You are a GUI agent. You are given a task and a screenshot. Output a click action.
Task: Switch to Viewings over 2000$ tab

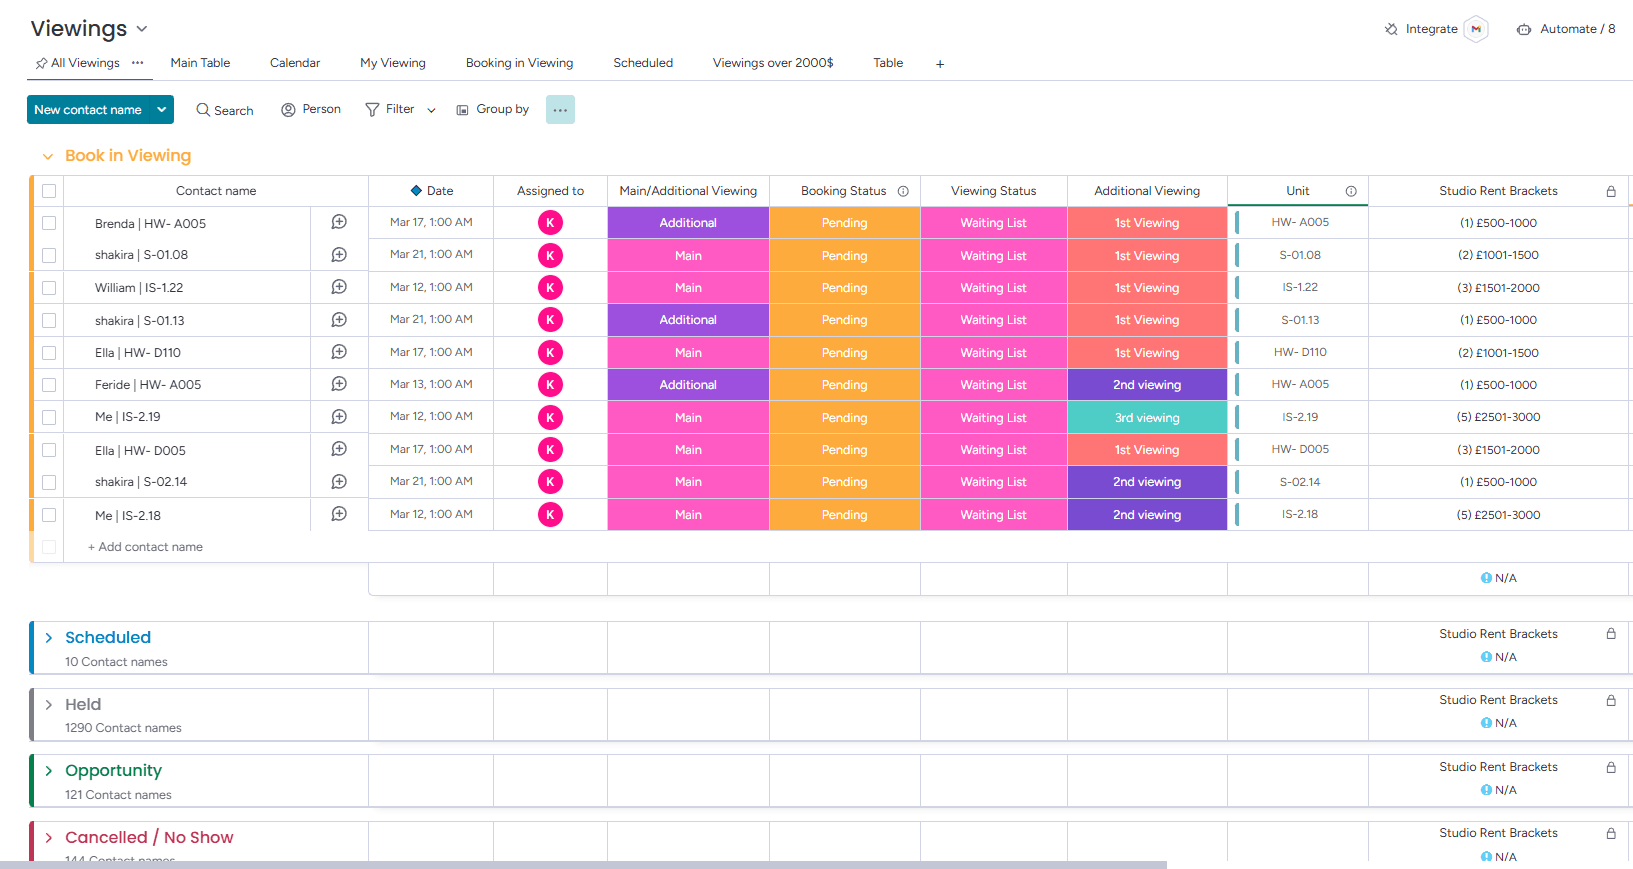(773, 62)
